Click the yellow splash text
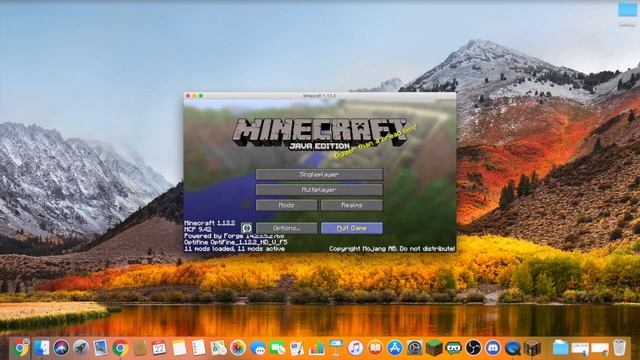640x360 pixels. [376, 141]
